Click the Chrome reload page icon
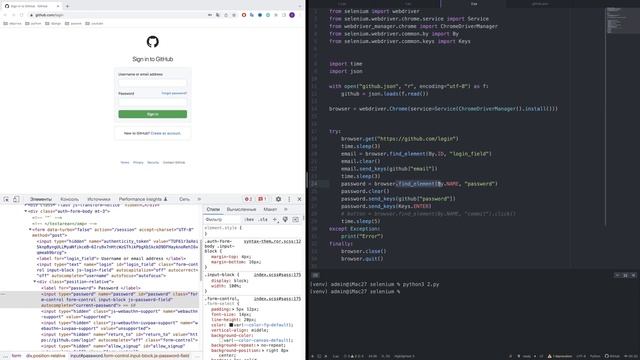 click(22, 15)
